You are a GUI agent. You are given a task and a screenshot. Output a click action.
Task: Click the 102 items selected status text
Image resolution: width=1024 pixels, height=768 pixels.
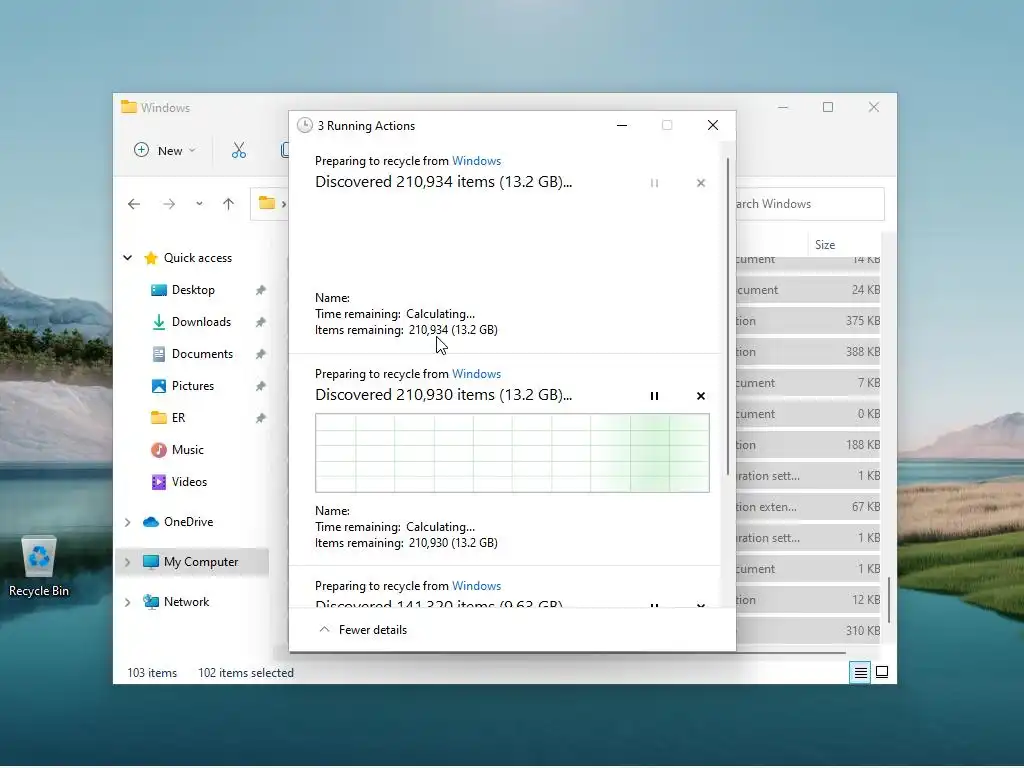(246, 673)
